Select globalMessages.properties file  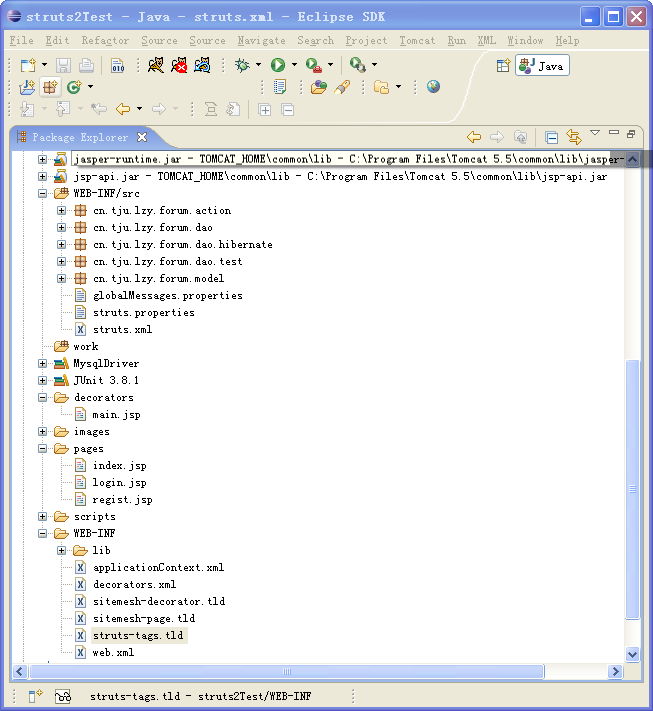coord(168,296)
